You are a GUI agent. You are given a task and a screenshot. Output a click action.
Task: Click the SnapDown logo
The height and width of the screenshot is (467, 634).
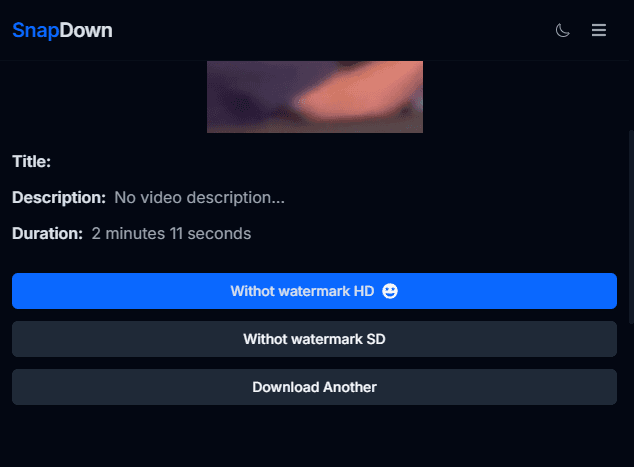point(62,31)
